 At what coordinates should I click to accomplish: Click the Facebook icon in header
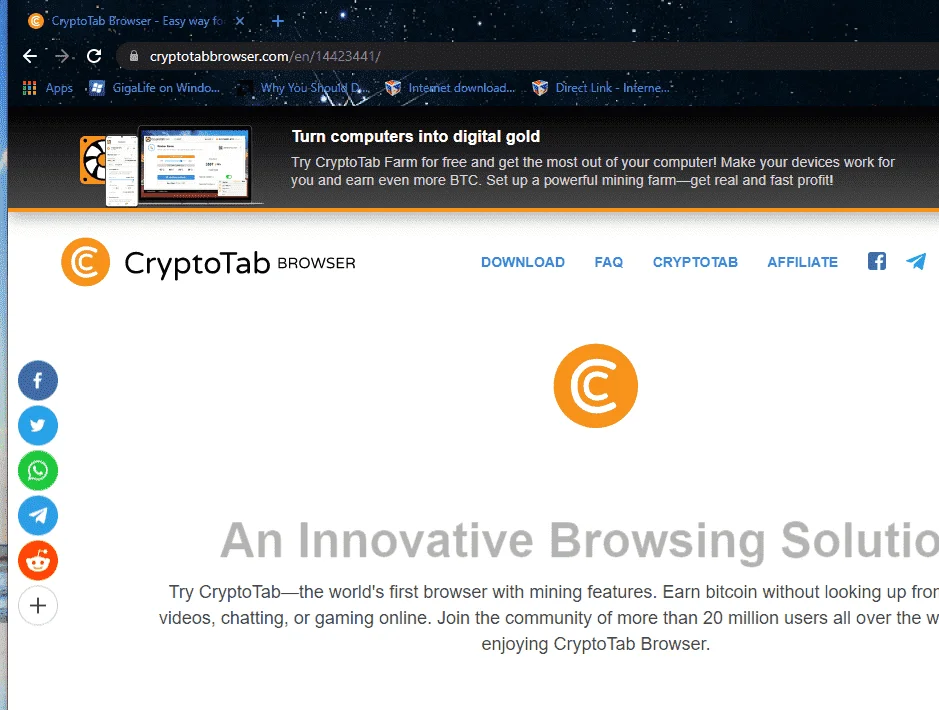tap(877, 261)
